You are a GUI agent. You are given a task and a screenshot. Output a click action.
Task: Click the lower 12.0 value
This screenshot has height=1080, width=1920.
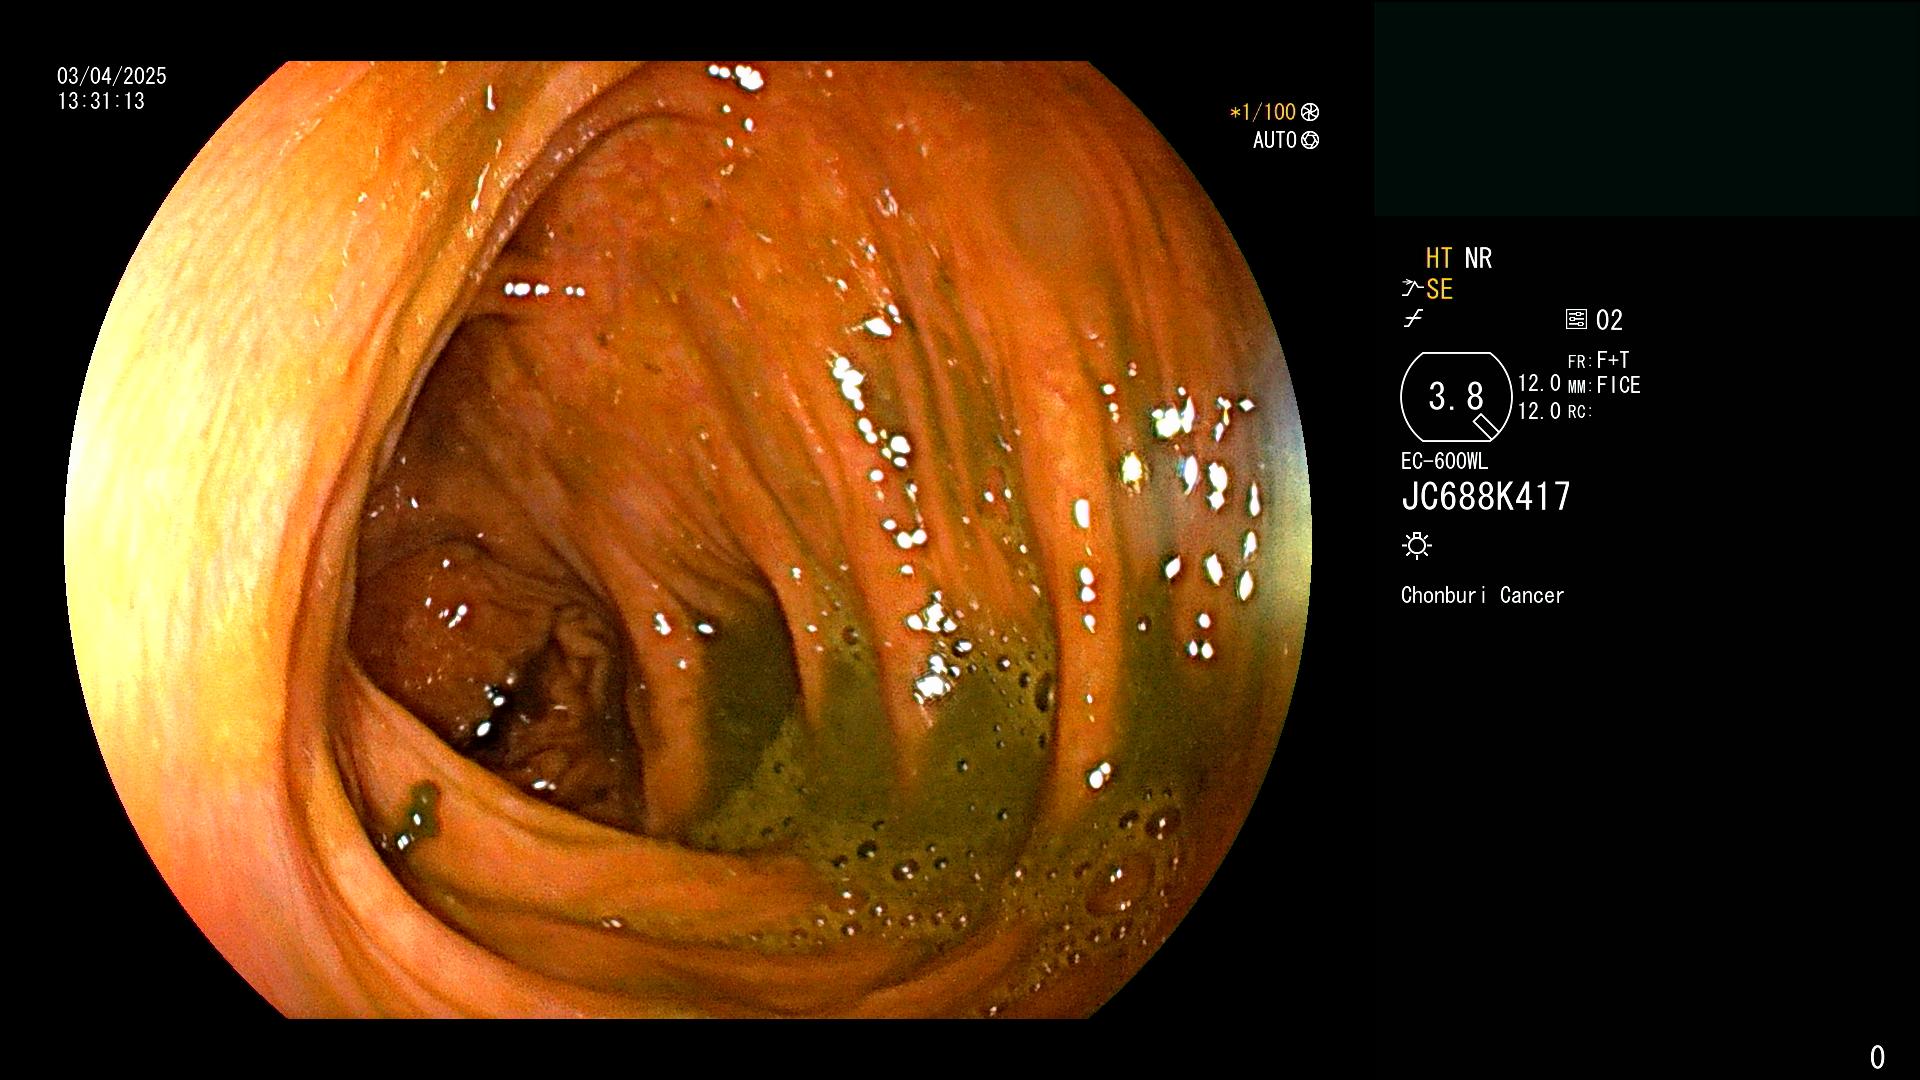click(x=1539, y=411)
